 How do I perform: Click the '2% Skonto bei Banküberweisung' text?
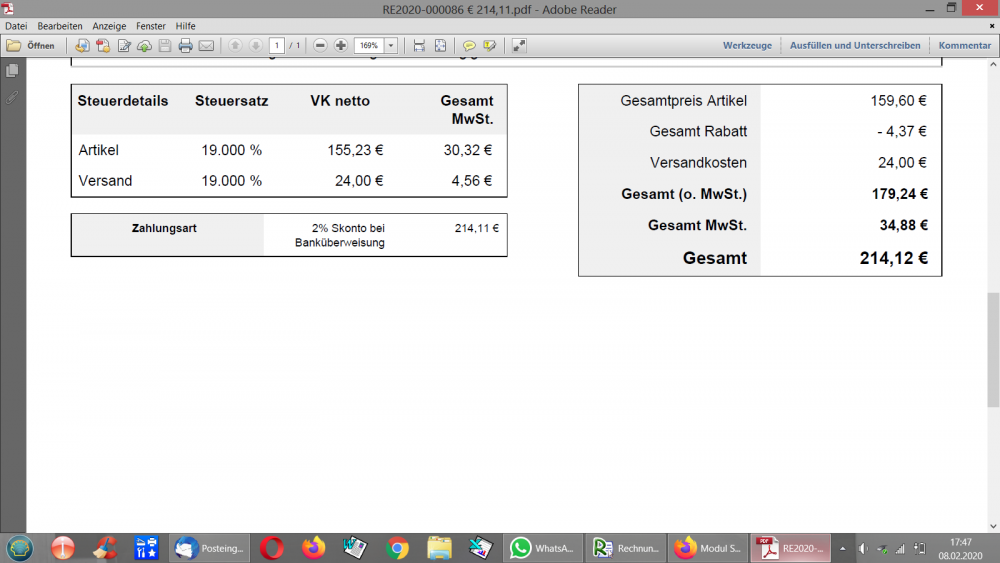(340, 235)
